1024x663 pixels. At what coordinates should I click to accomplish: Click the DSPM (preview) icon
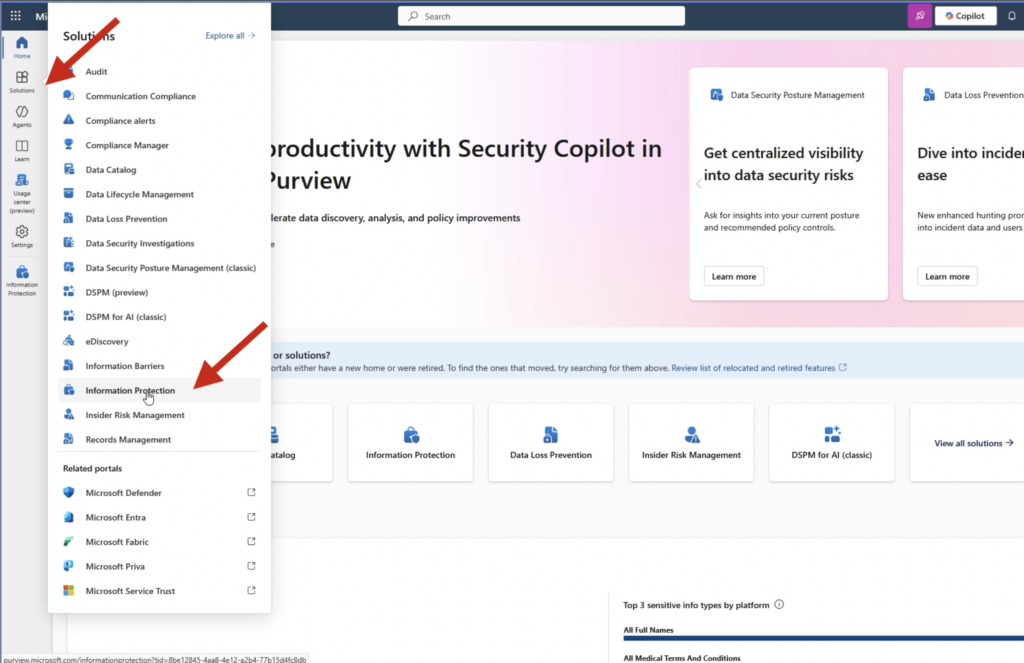pyautogui.click(x=69, y=292)
